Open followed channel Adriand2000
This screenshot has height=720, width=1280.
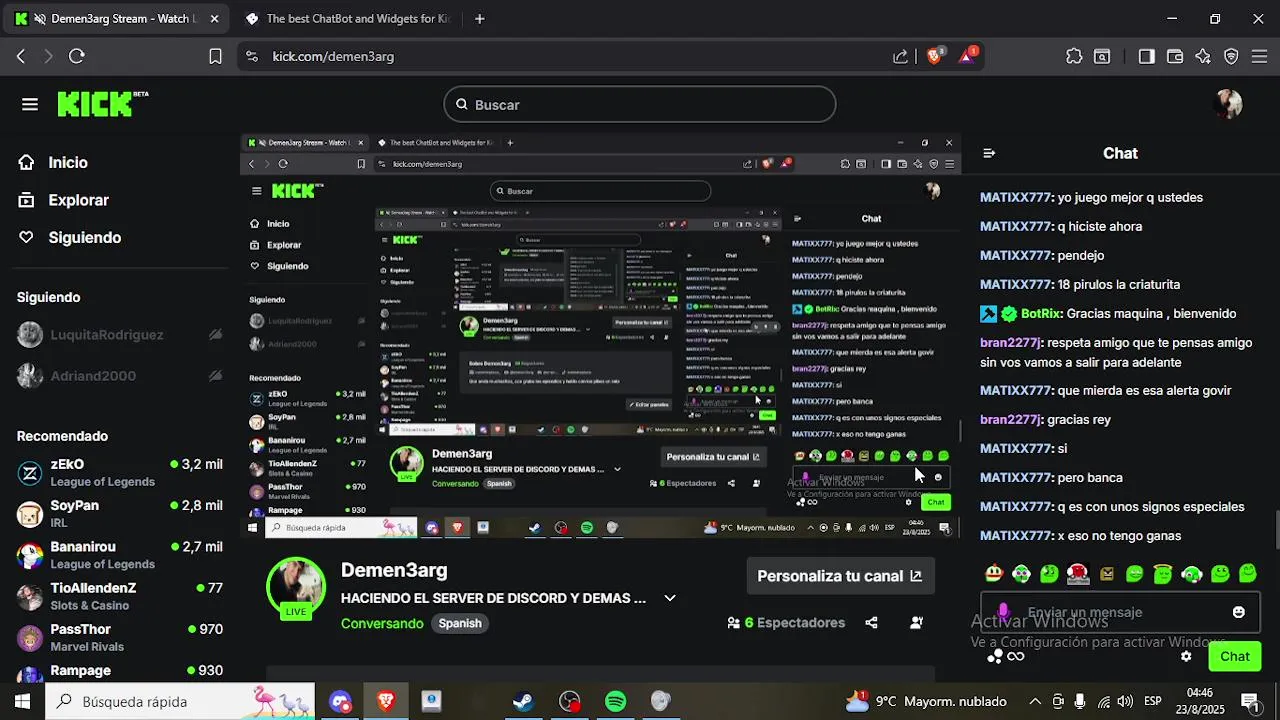tap(120, 376)
